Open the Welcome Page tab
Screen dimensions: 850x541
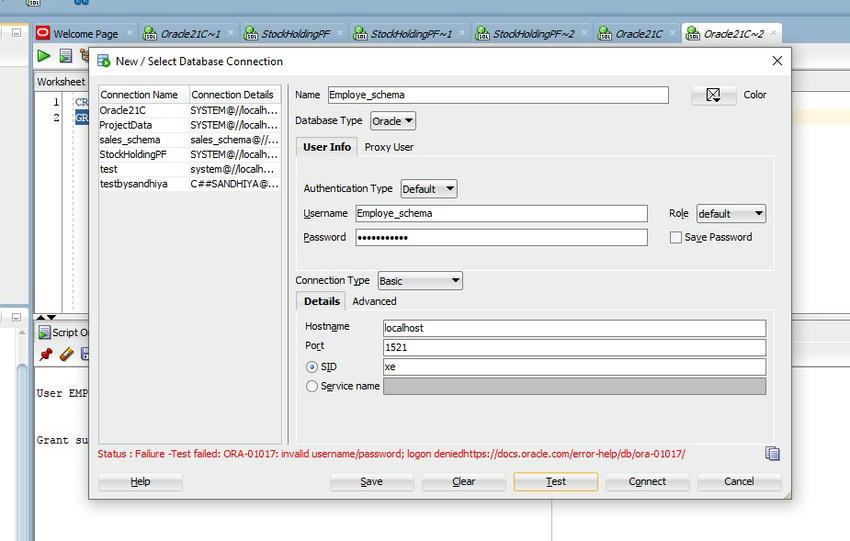point(85,34)
